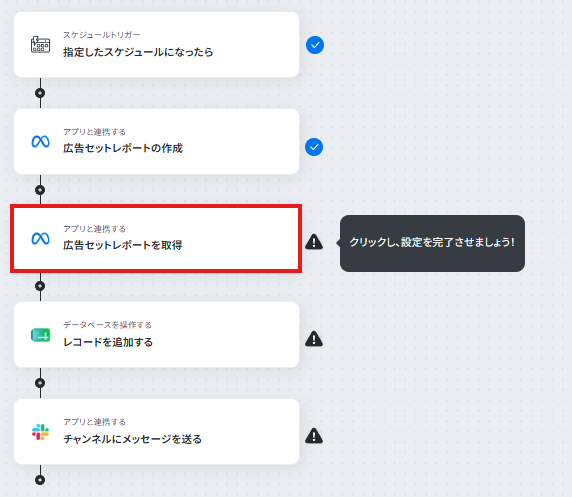Click the warning triangle beside チャンネルにメッセージを送る
Image resolution: width=572 pixels, height=497 pixels.
[314, 436]
